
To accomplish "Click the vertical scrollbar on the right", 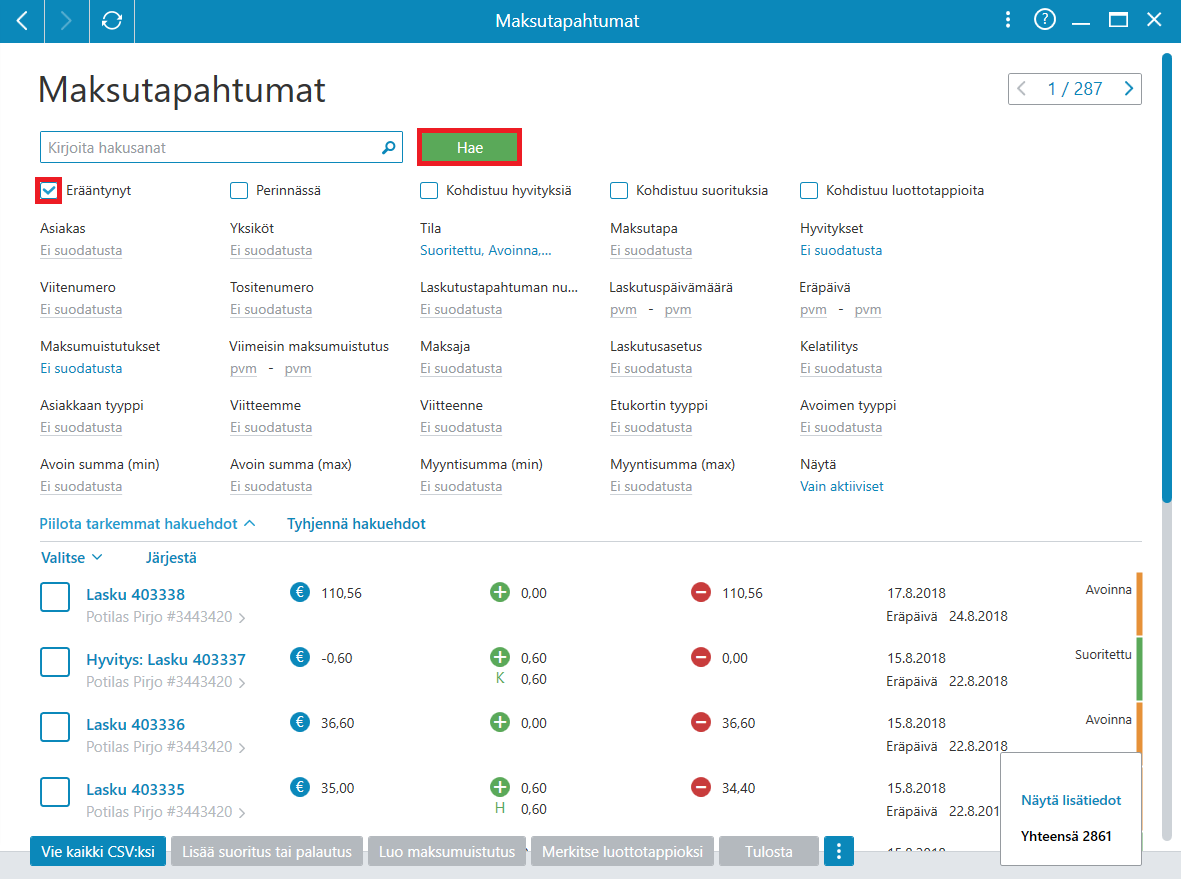I will click(1166, 277).
